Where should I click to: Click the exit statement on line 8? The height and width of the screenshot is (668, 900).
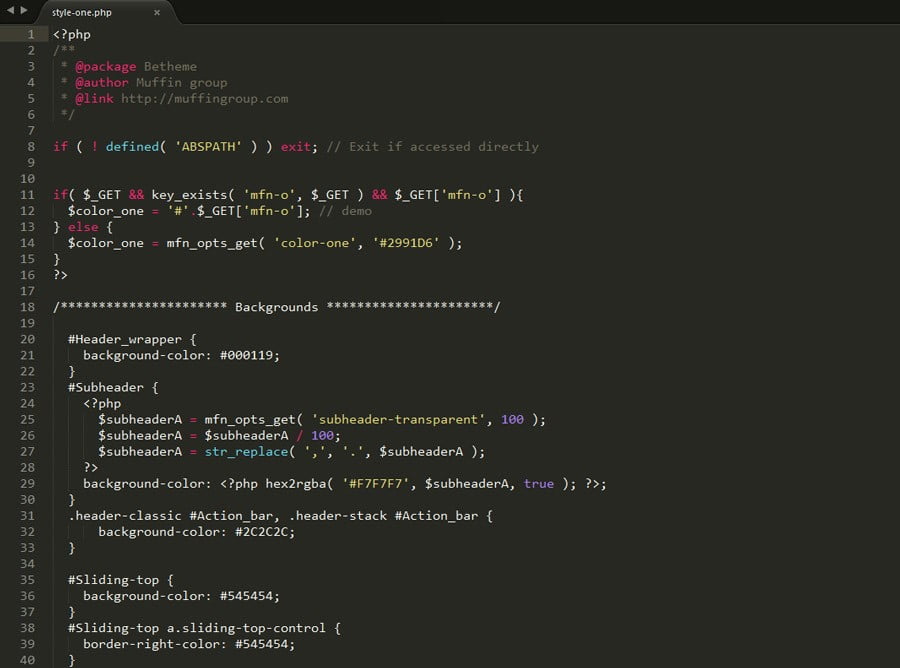[297, 146]
